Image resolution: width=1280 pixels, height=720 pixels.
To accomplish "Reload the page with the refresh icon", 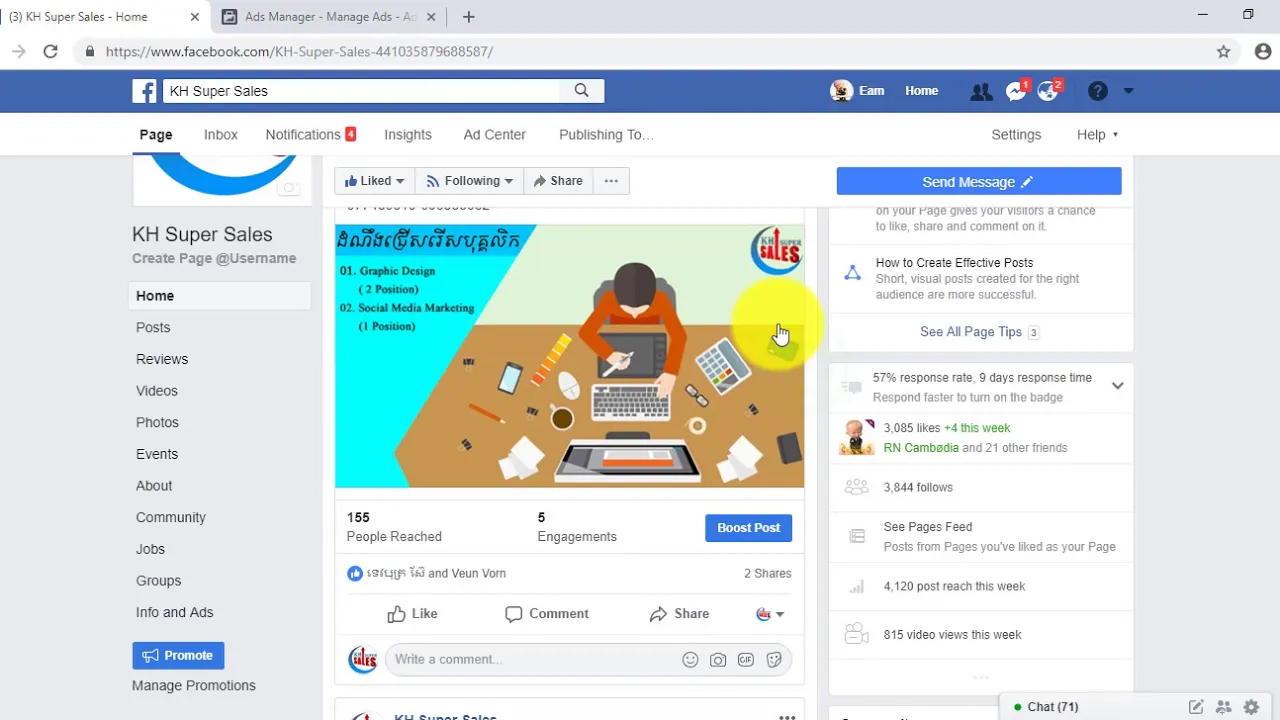I will click(x=50, y=51).
